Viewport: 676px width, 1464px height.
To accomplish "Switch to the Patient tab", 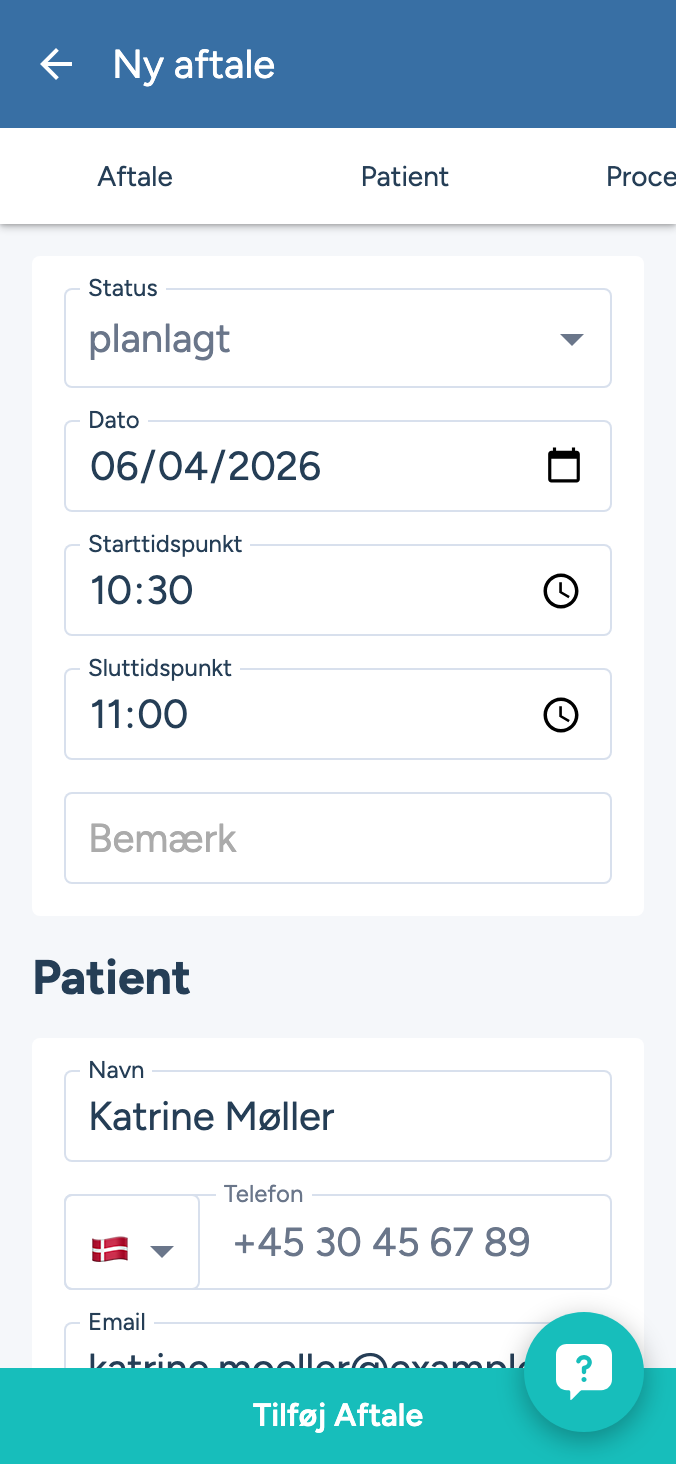I will [x=405, y=177].
